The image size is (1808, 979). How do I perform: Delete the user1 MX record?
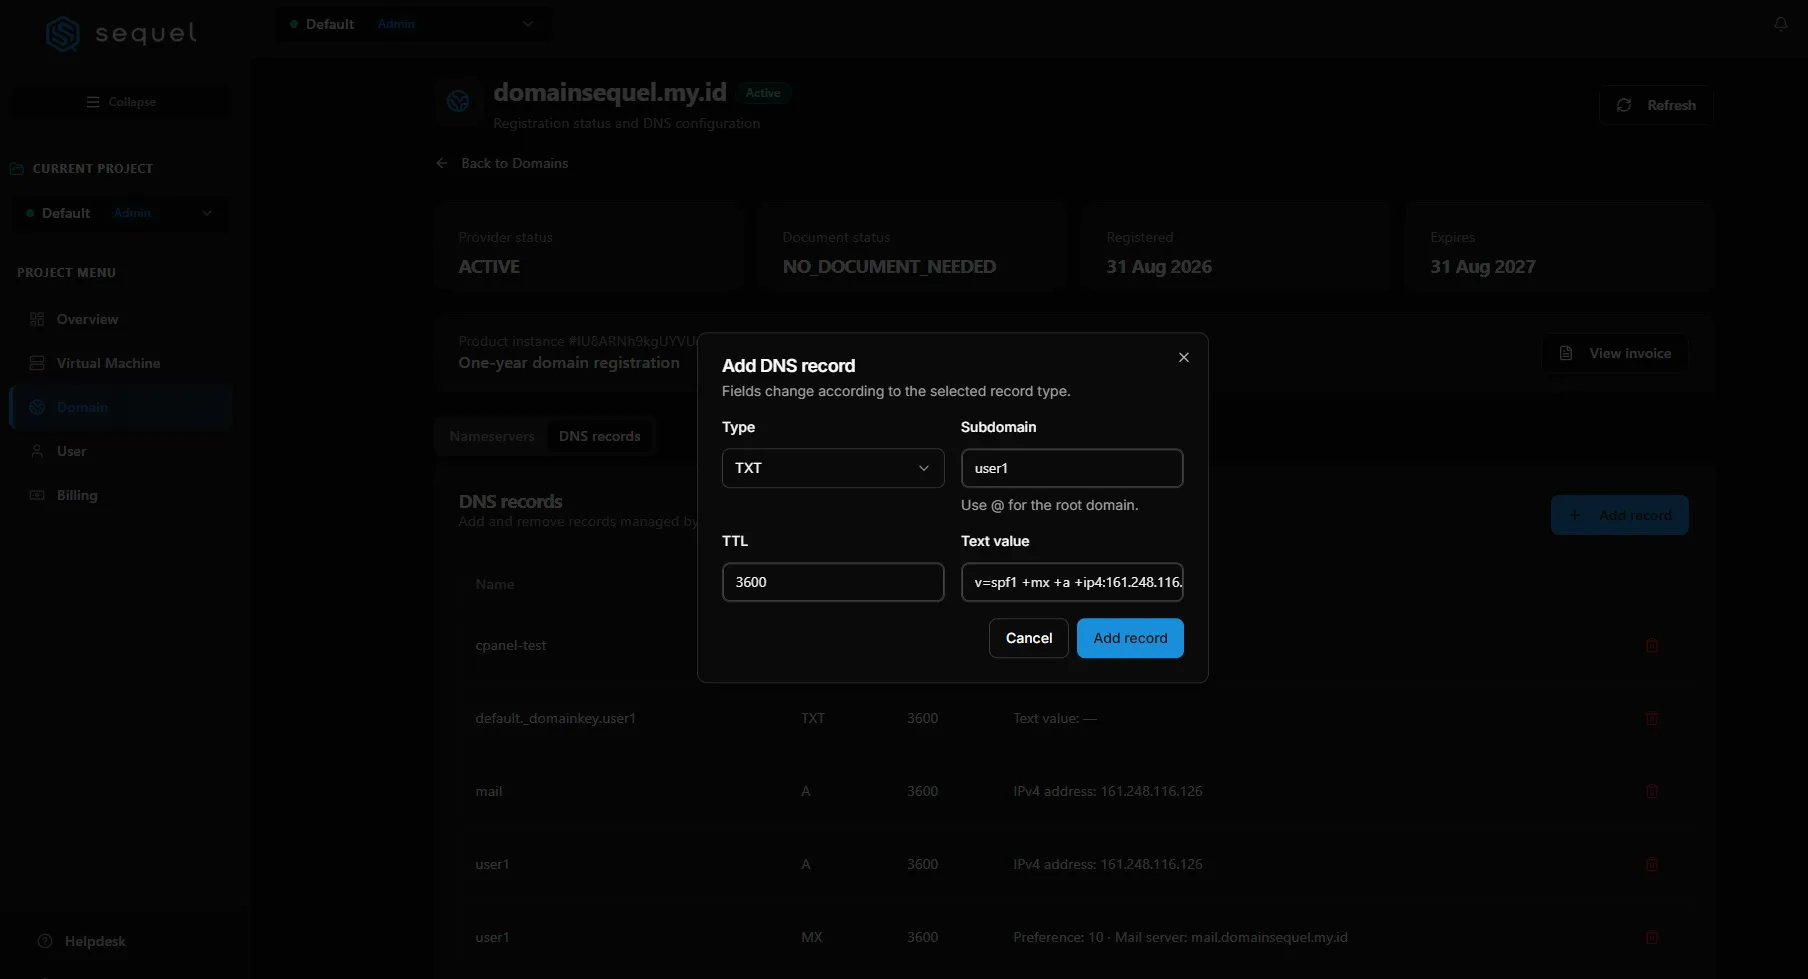1652,938
